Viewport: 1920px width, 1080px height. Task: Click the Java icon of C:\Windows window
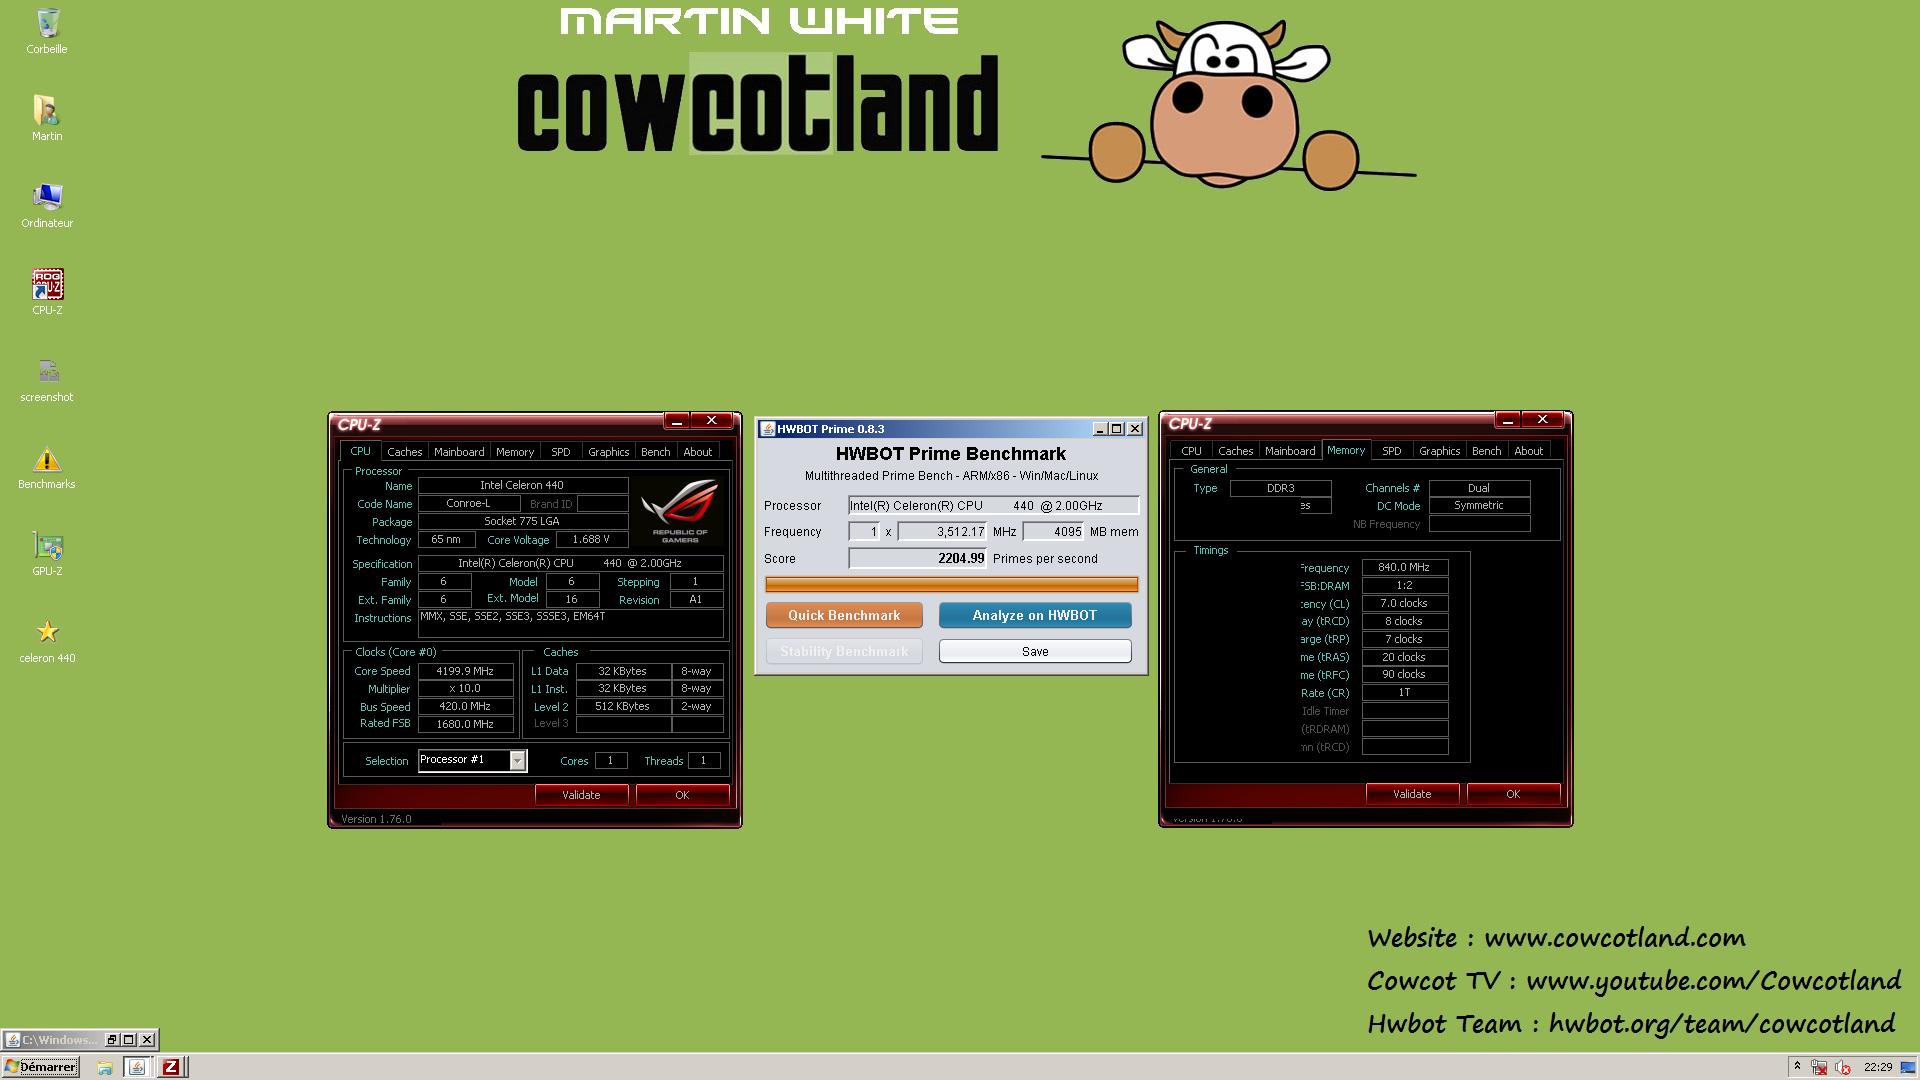click(13, 1040)
